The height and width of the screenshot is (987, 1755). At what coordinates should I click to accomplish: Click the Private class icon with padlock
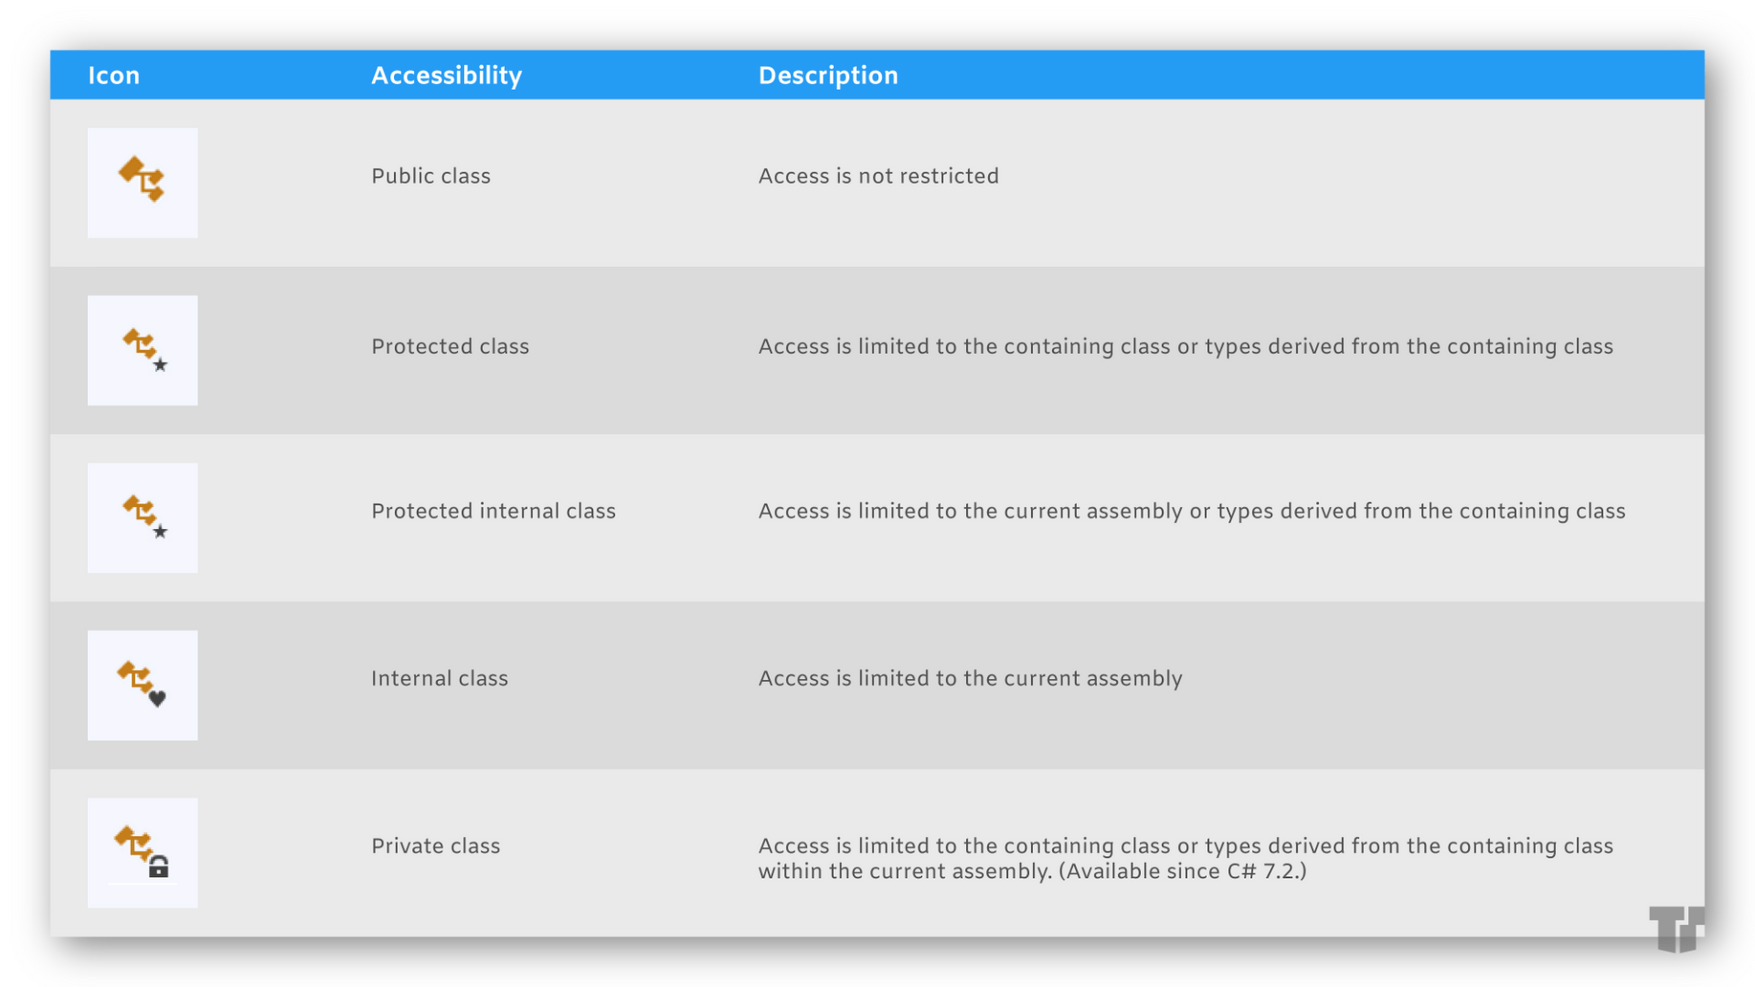[142, 853]
